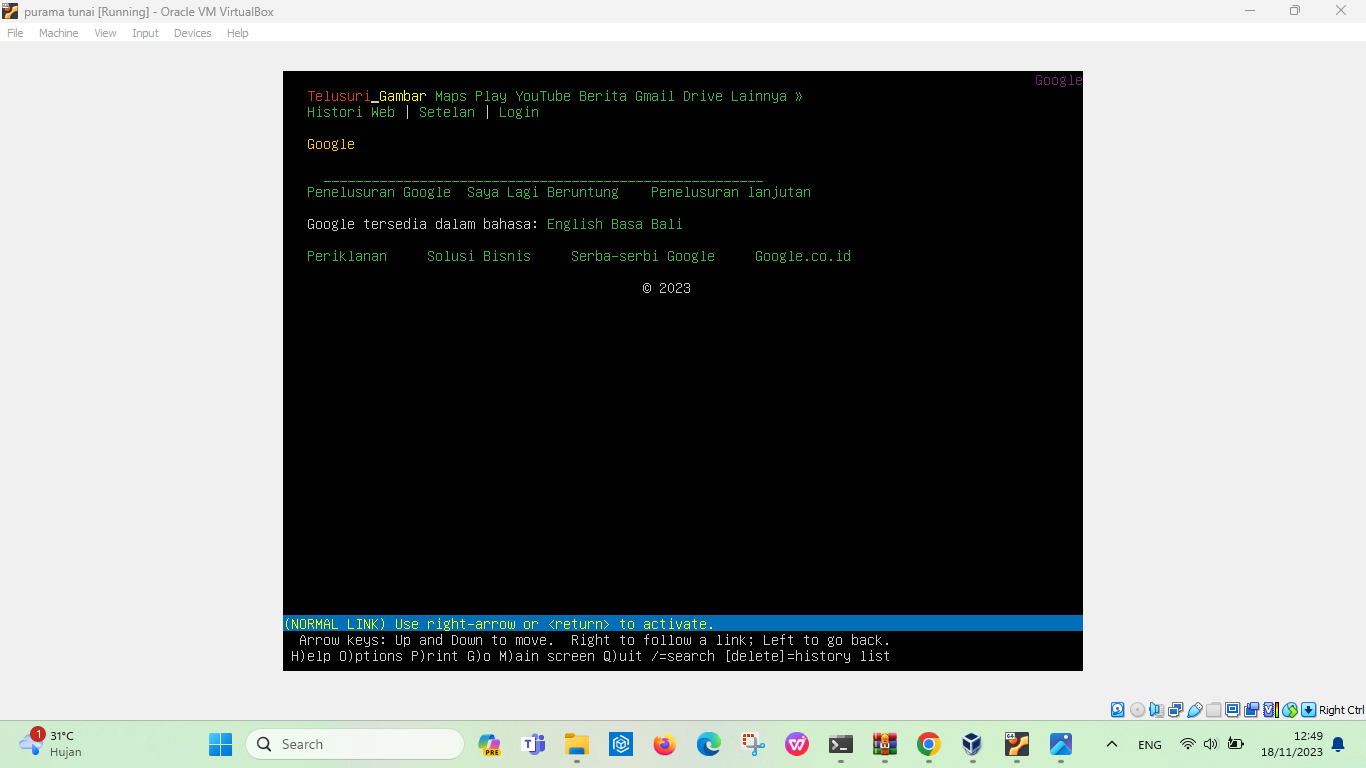Image resolution: width=1366 pixels, height=768 pixels.
Task: Open the Devices menu
Action: pos(192,33)
